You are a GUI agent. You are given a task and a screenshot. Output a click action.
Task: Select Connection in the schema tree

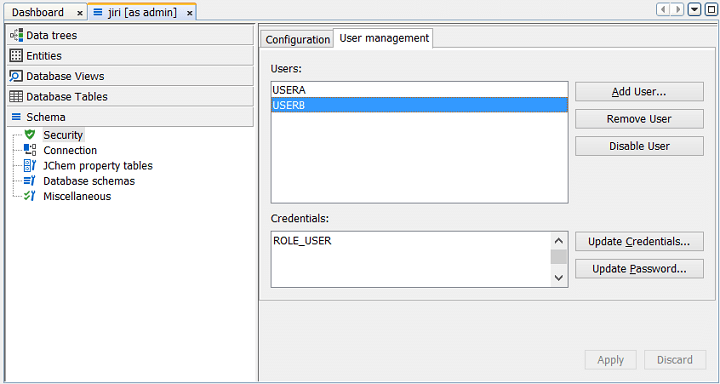70,150
